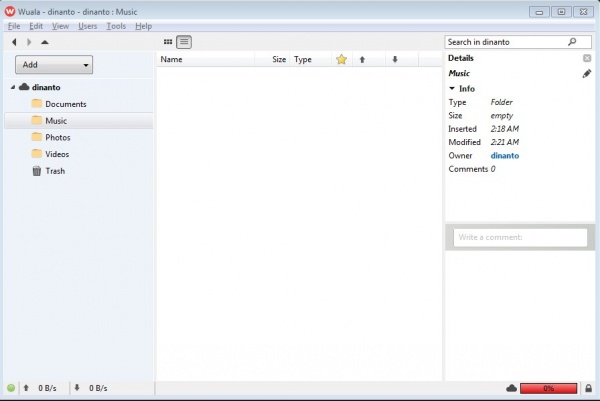Open the Videos folder
This screenshot has width=600, height=401.
pos(51,154)
